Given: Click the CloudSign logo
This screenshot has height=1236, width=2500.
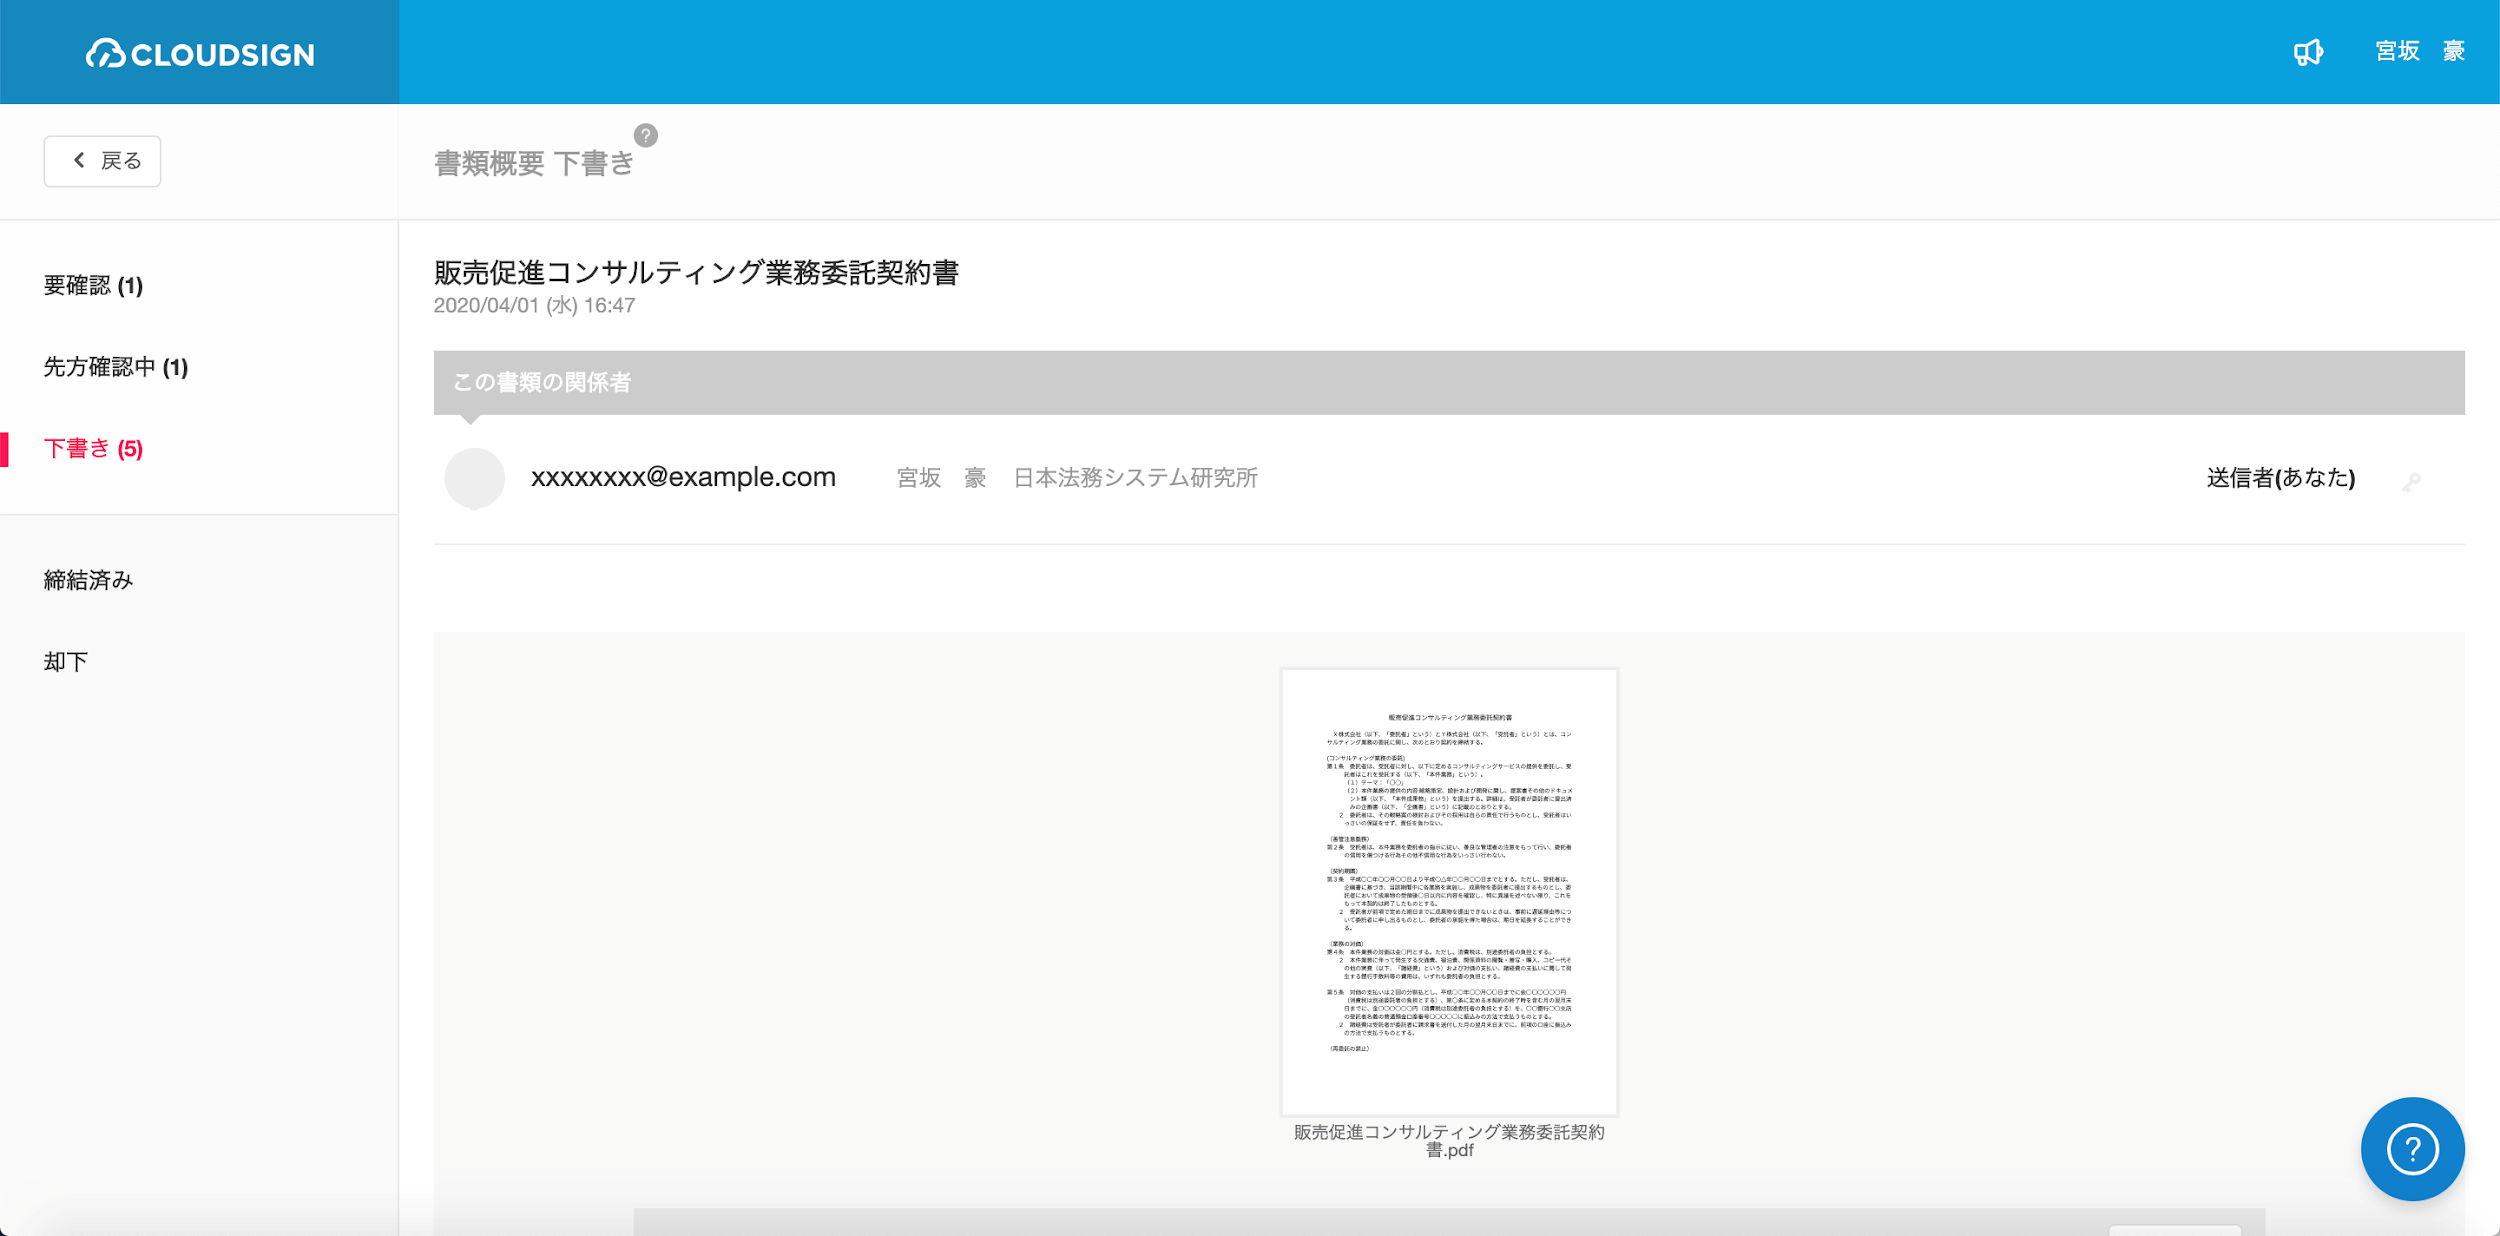Looking at the screenshot, I should 200,54.
